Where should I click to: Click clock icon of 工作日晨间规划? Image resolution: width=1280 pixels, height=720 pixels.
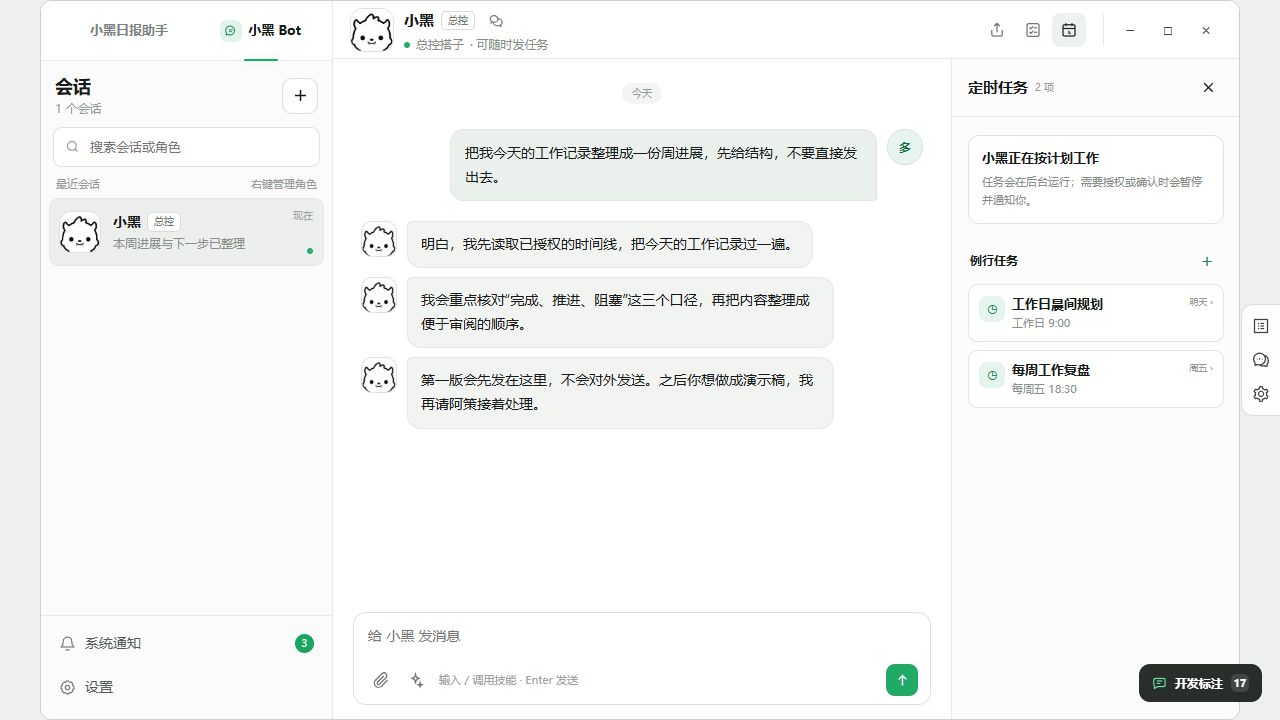pyautogui.click(x=992, y=309)
